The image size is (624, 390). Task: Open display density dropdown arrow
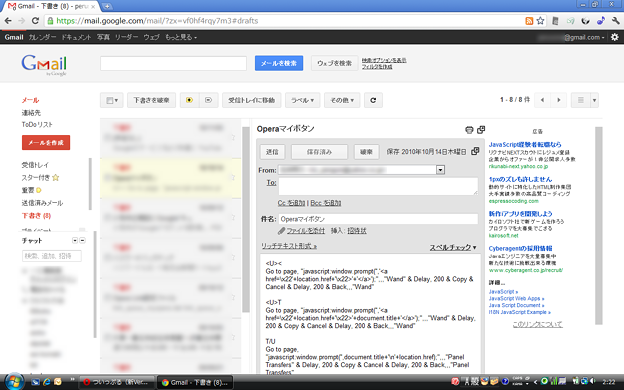(x=595, y=100)
